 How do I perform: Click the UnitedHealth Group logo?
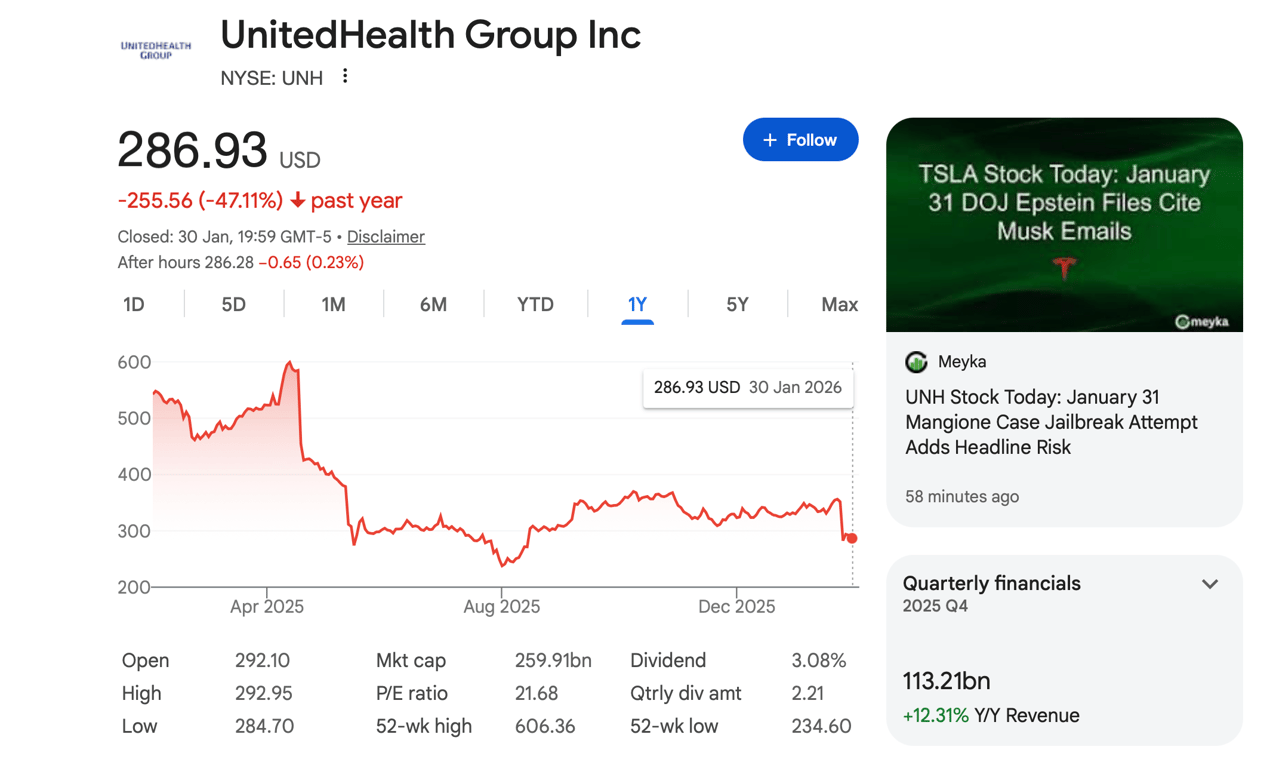point(155,49)
